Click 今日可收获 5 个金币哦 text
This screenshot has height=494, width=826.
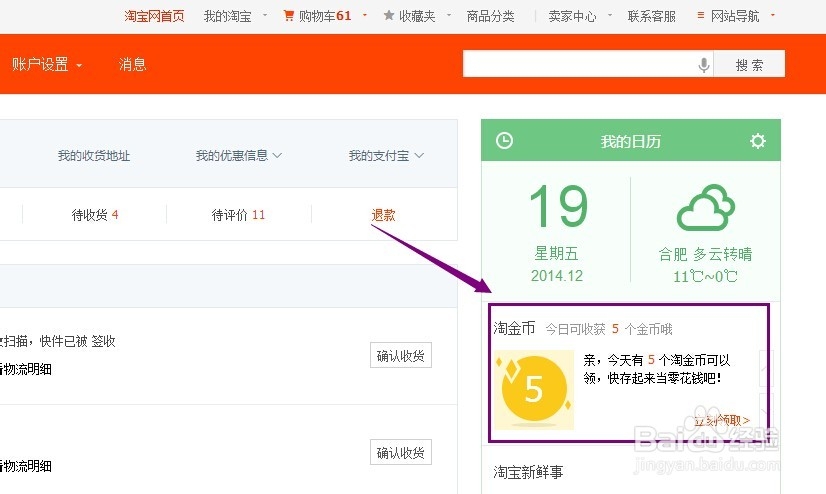click(x=609, y=329)
